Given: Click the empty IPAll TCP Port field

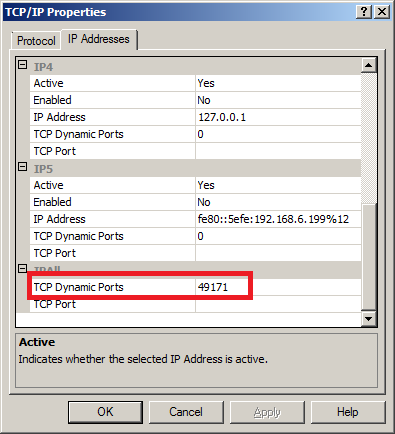Looking at the screenshot, I should click(278, 304).
